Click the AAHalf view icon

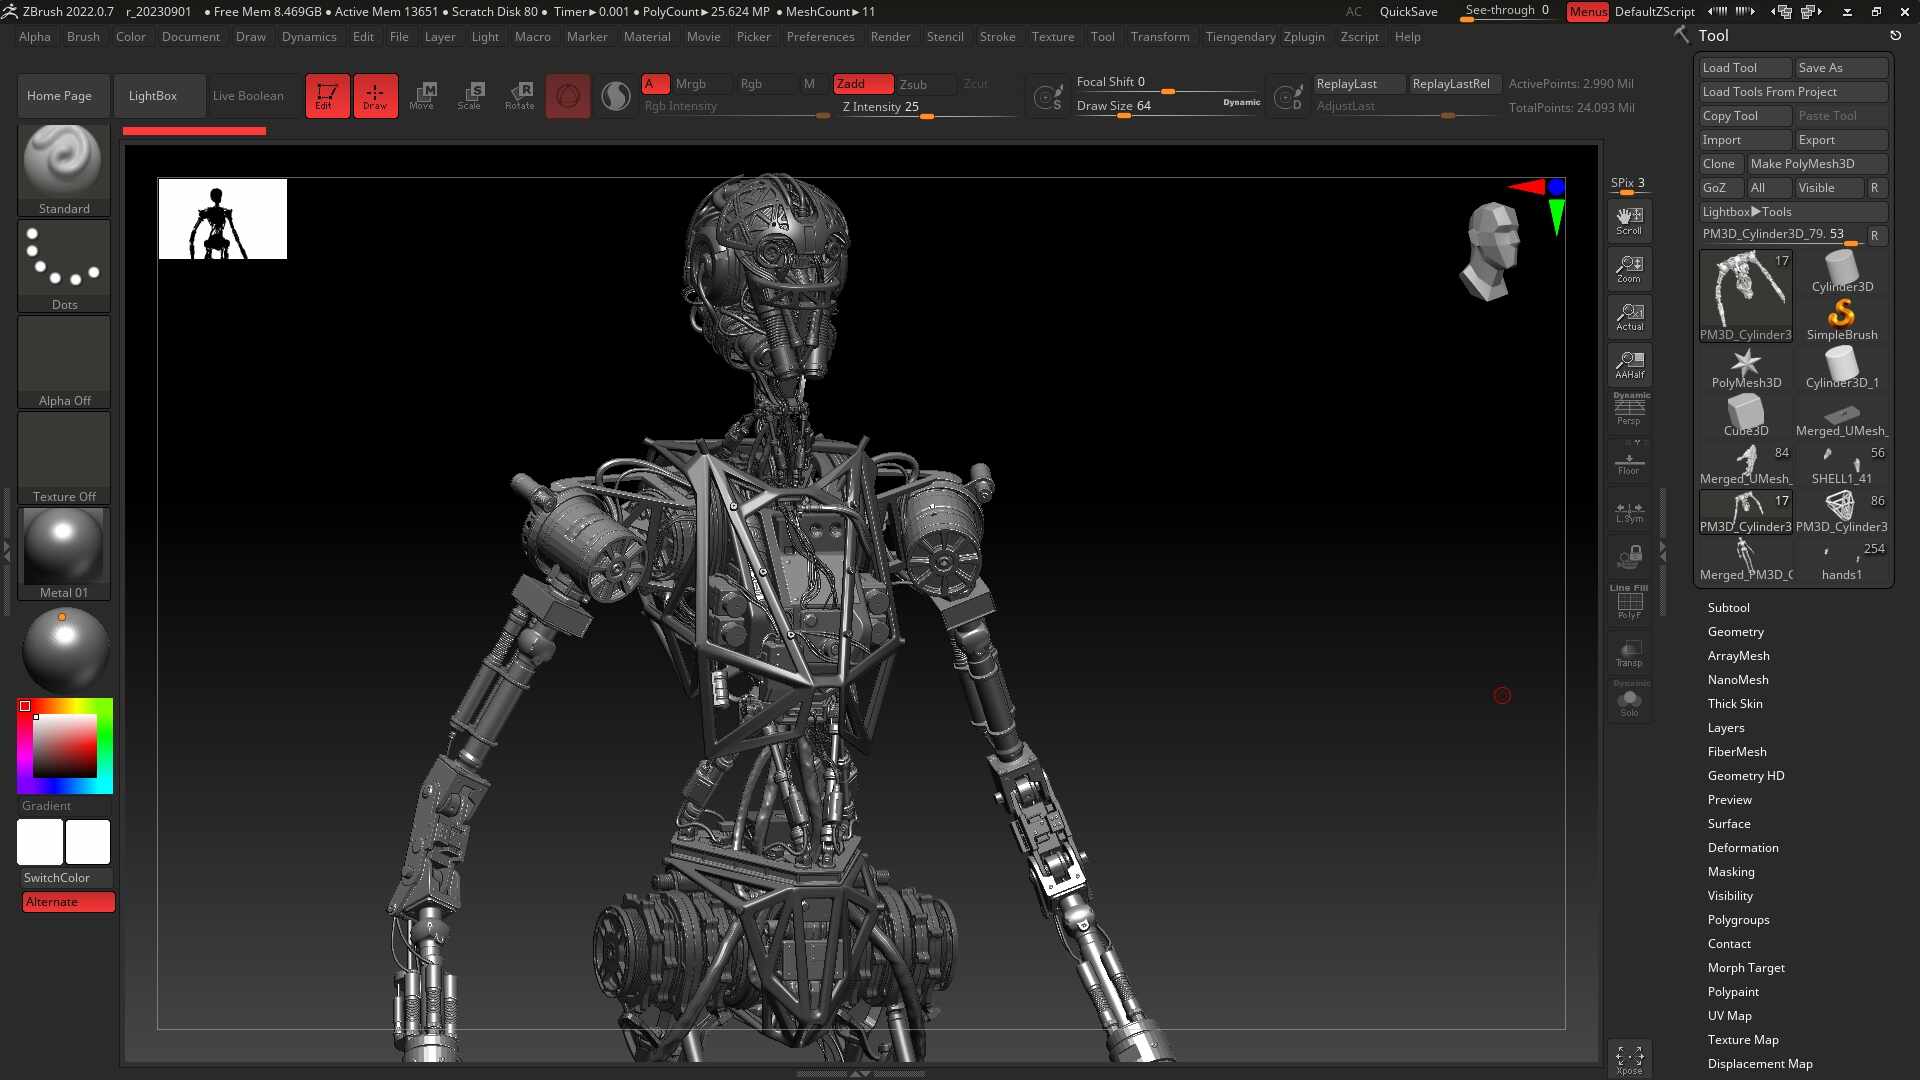point(1629,365)
